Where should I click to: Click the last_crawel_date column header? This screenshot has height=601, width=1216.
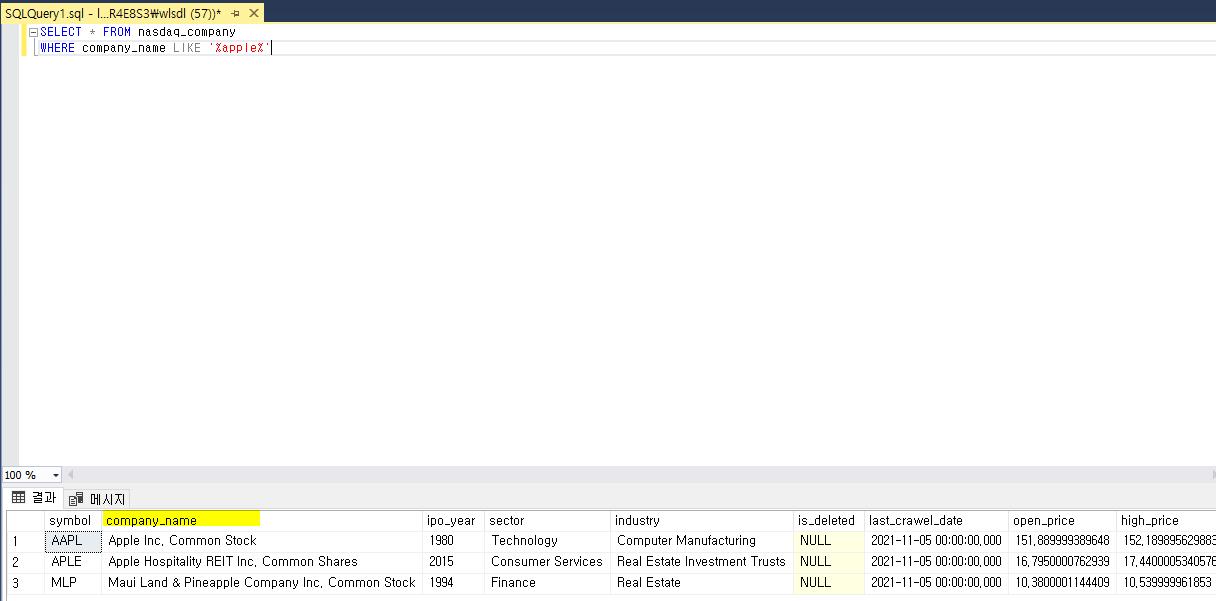coord(937,520)
